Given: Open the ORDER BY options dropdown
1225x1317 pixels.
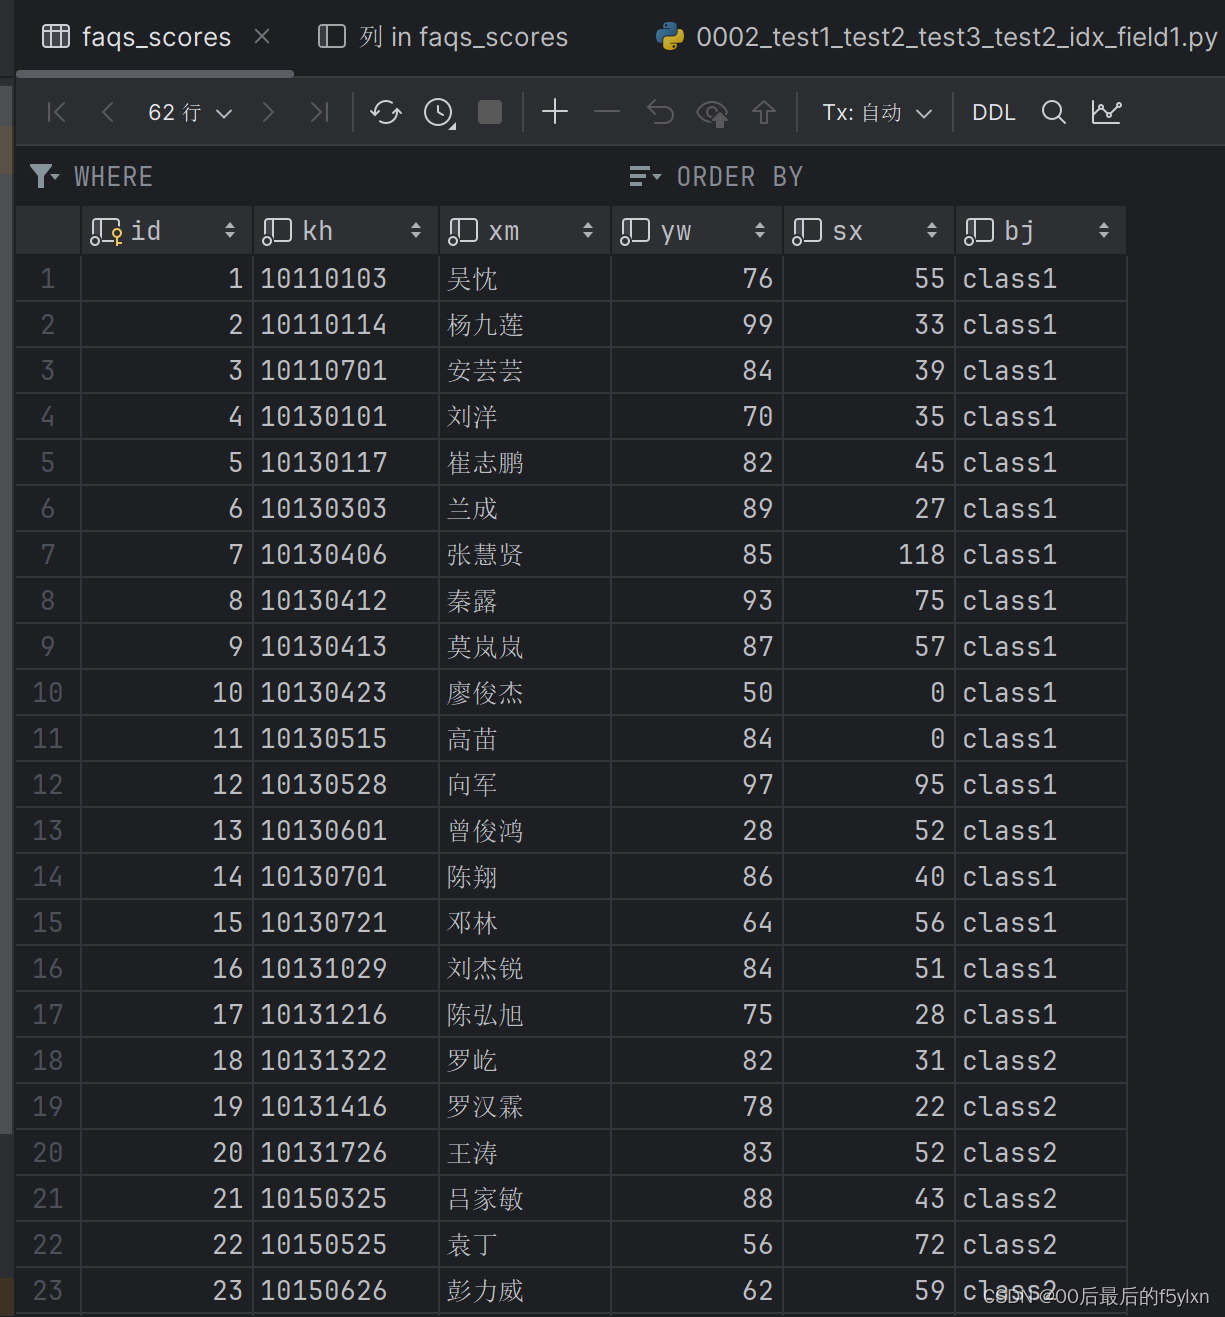Looking at the screenshot, I should click(x=645, y=176).
